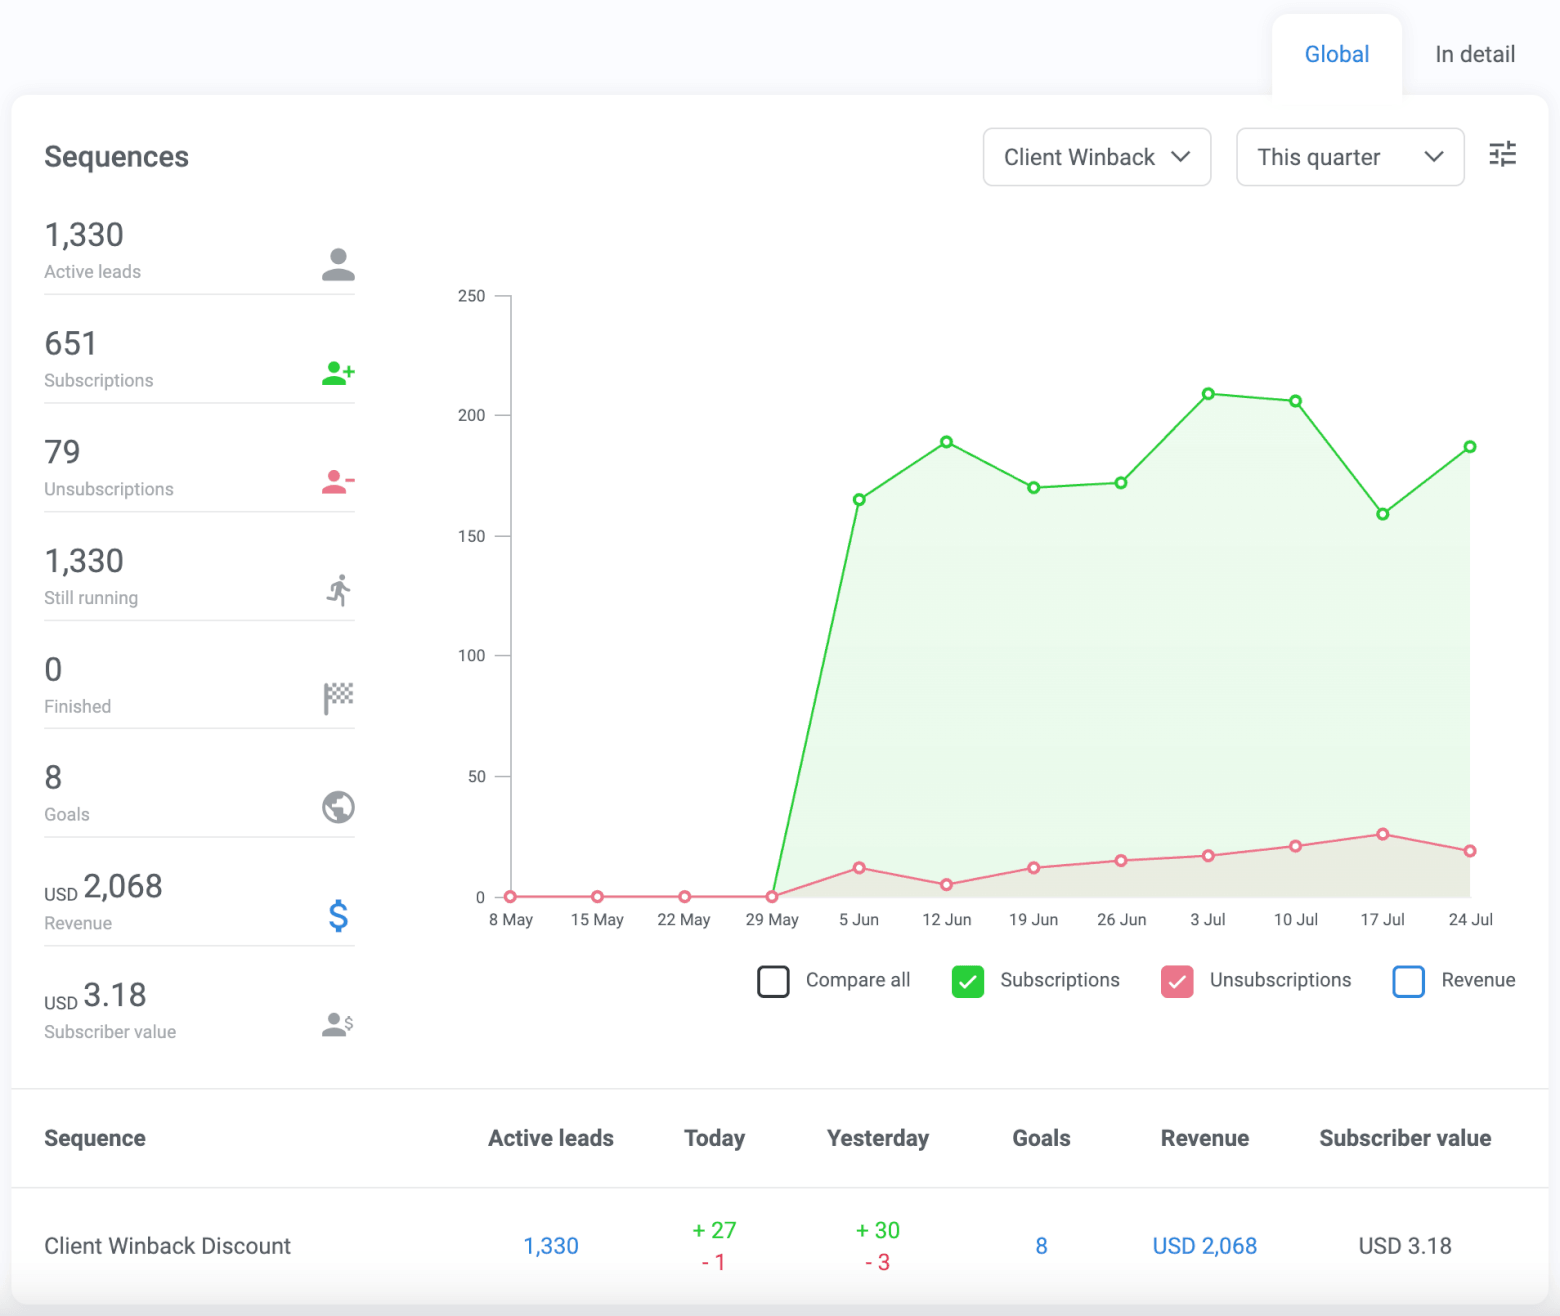Expand the This quarter period dropdown
The image size is (1560, 1316).
1349,157
